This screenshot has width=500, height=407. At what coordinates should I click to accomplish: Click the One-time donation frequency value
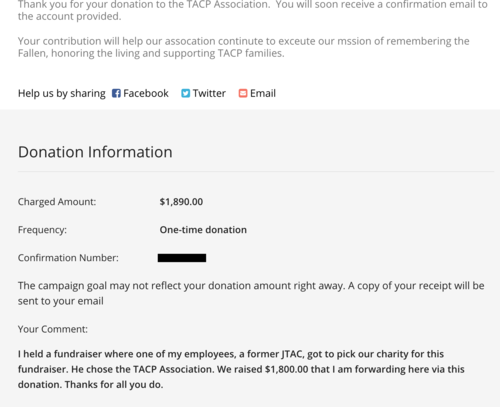click(203, 230)
